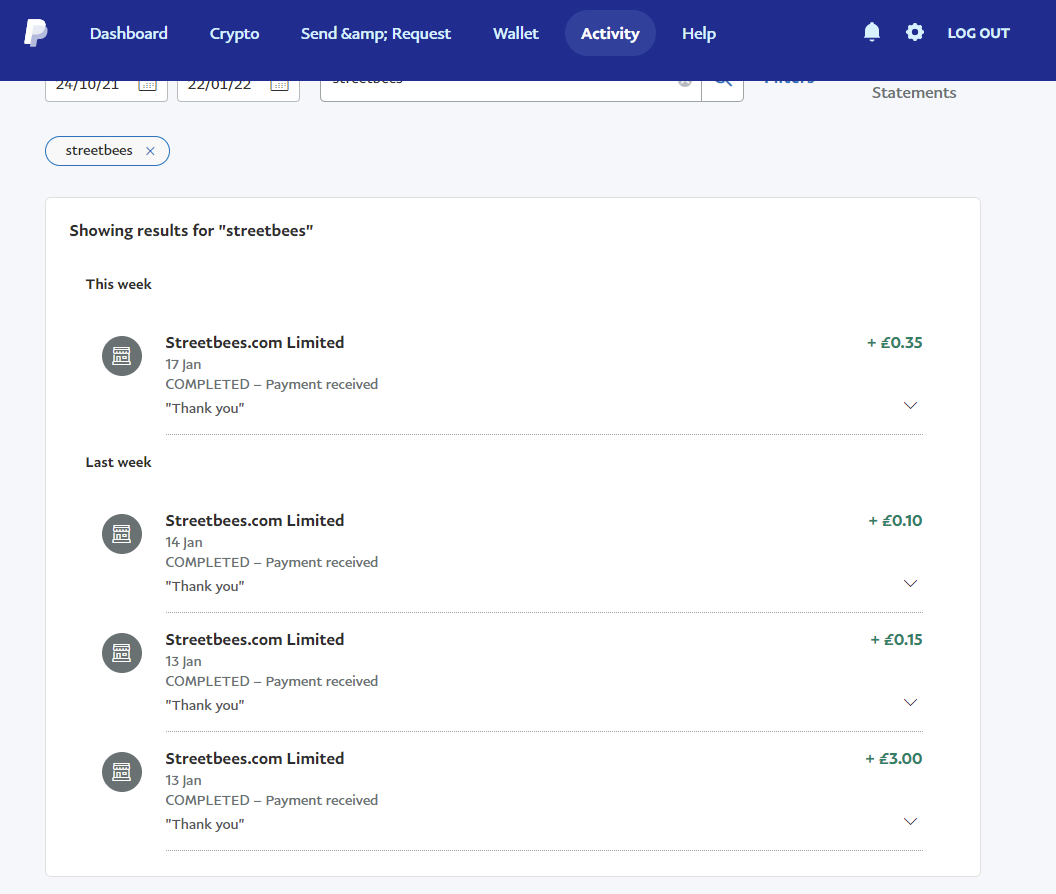Open the Statements link

(914, 92)
